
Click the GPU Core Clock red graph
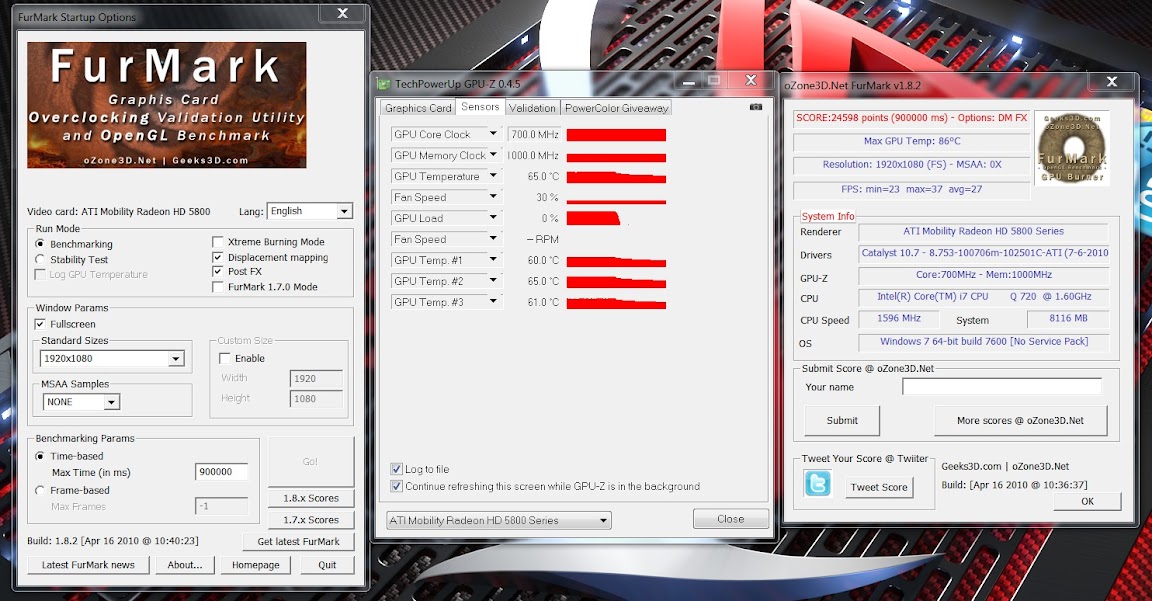pyautogui.click(x=616, y=134)
